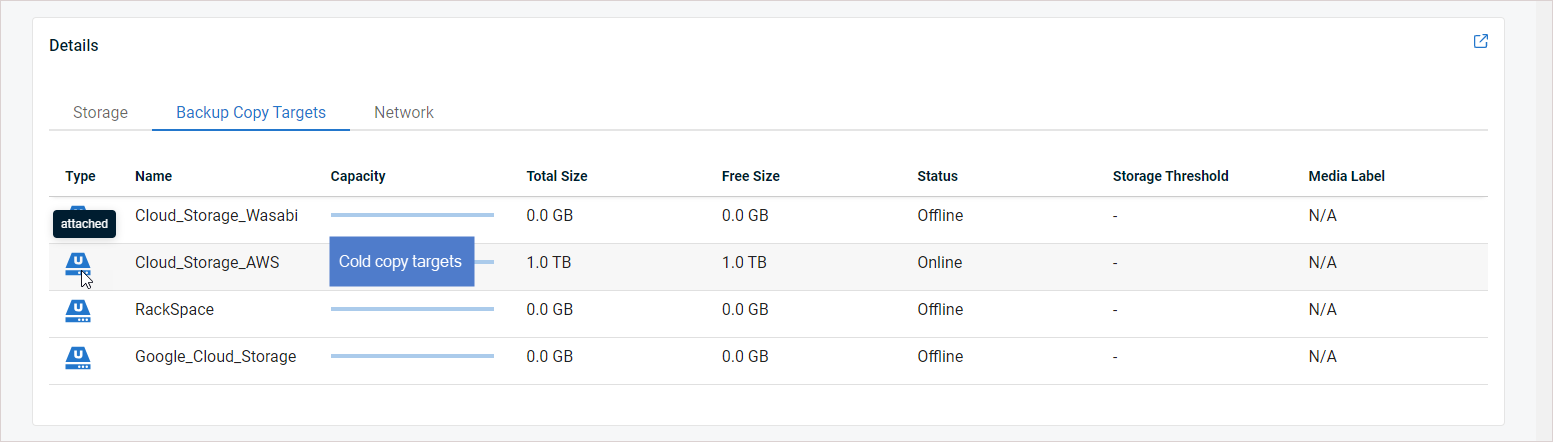Open Details panel in new window icon
1553x442 pixels.
pyautogui.click(x=1481, y=41)
